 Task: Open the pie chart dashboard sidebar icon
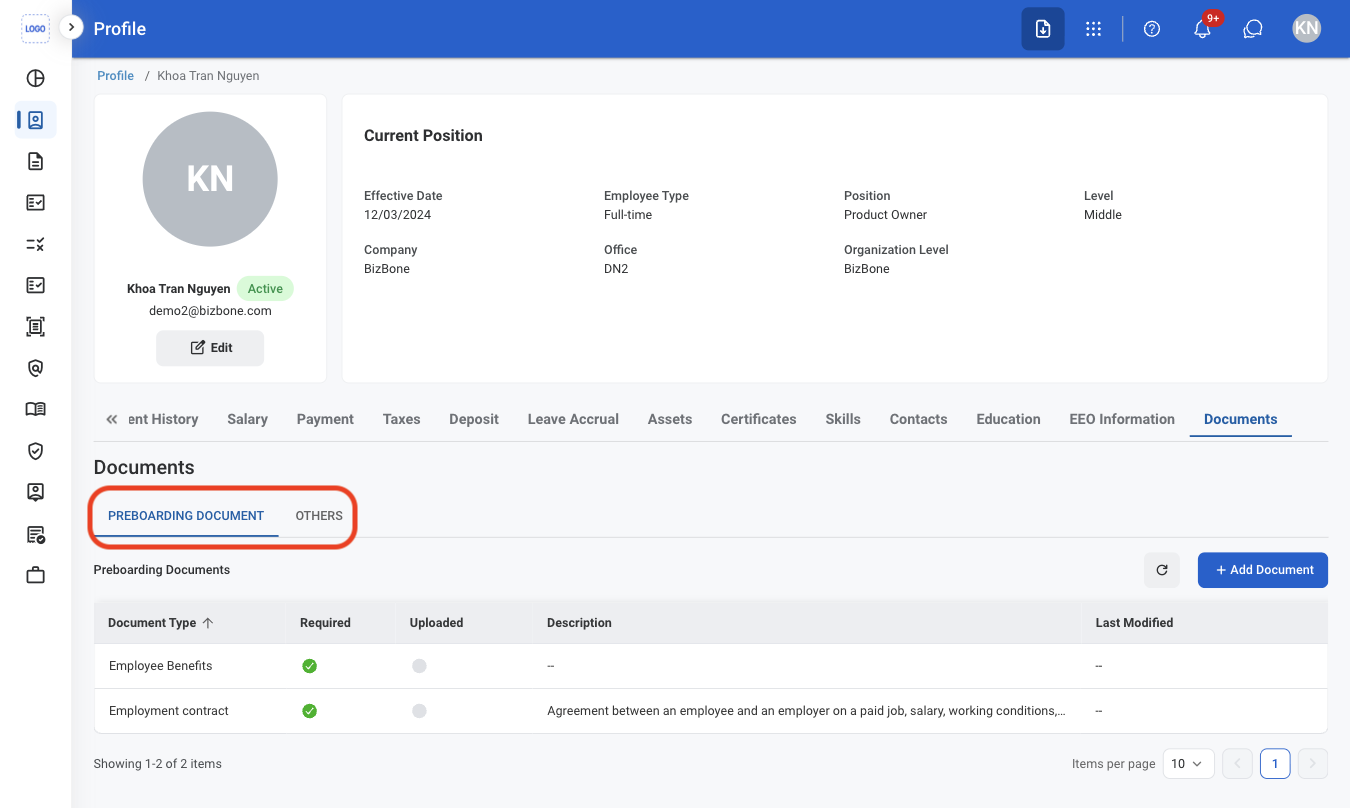click(x=36, y=78)
